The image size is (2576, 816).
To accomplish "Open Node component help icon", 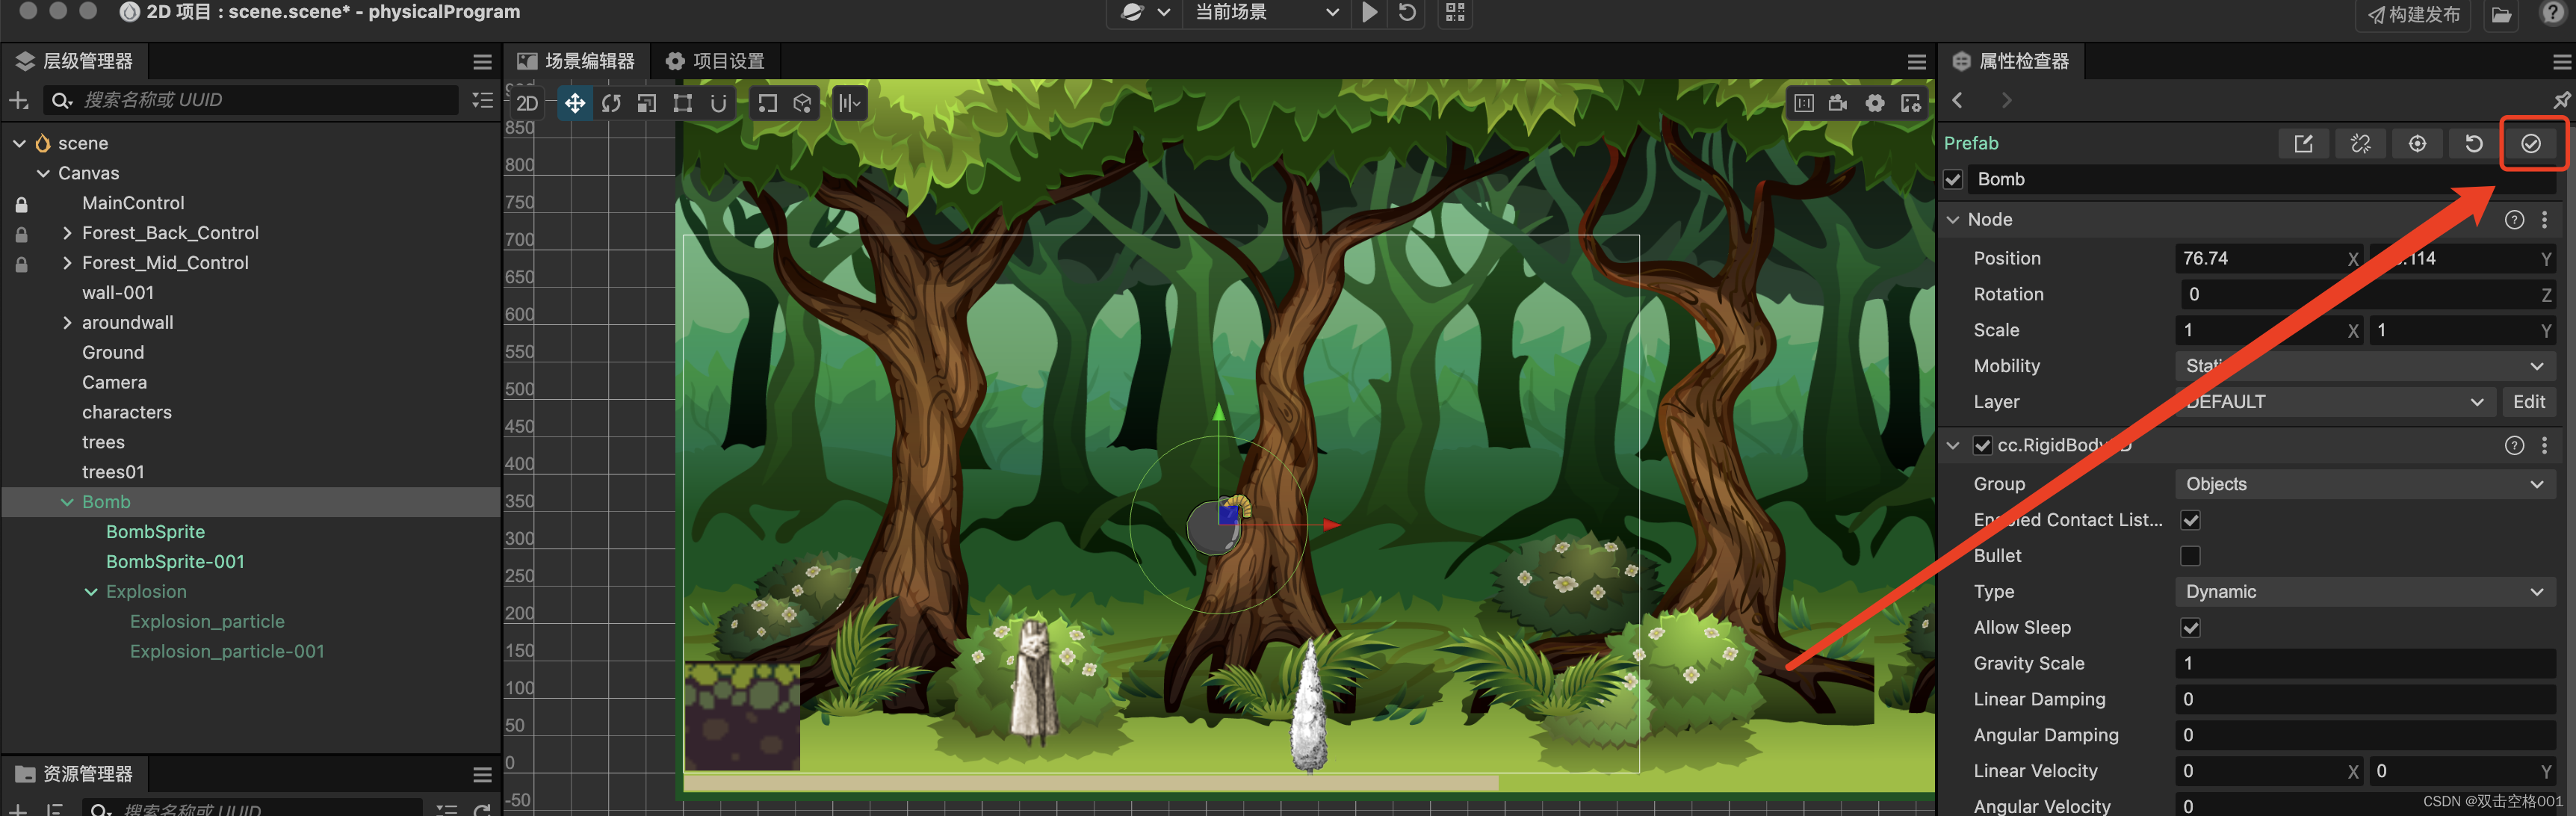I will pyautogui.click(x=2514, y=220).
